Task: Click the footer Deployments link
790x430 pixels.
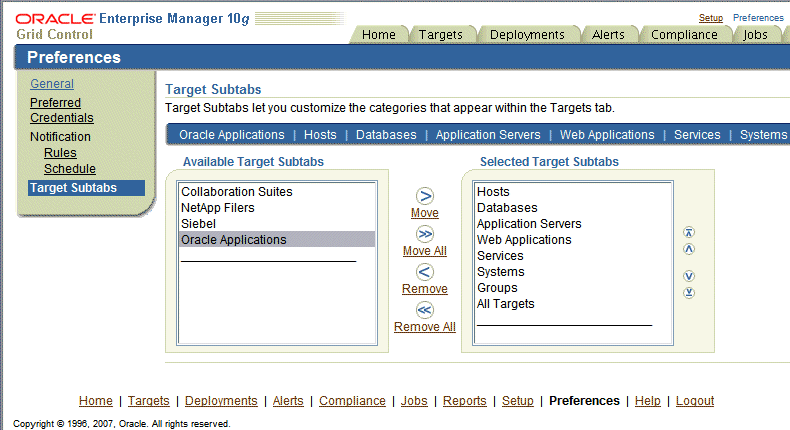Action: coord(221,401)
